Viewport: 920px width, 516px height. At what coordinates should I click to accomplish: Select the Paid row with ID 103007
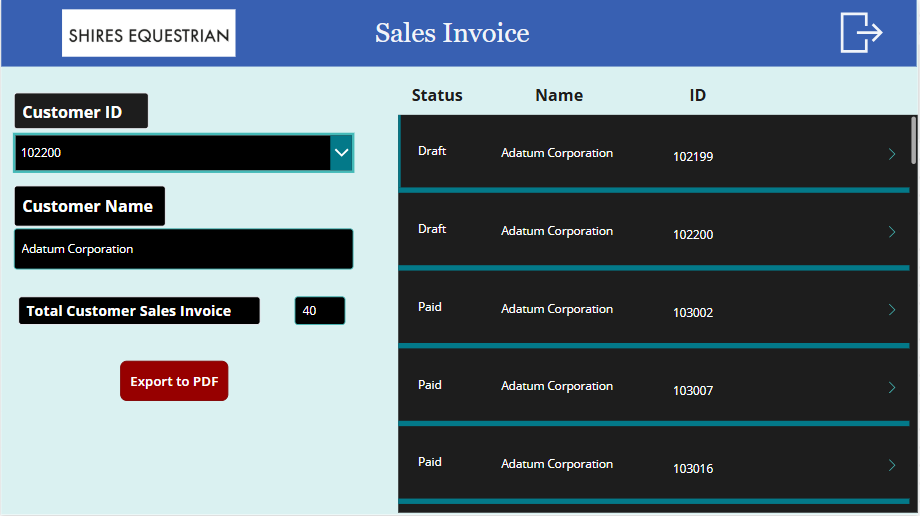654,385
